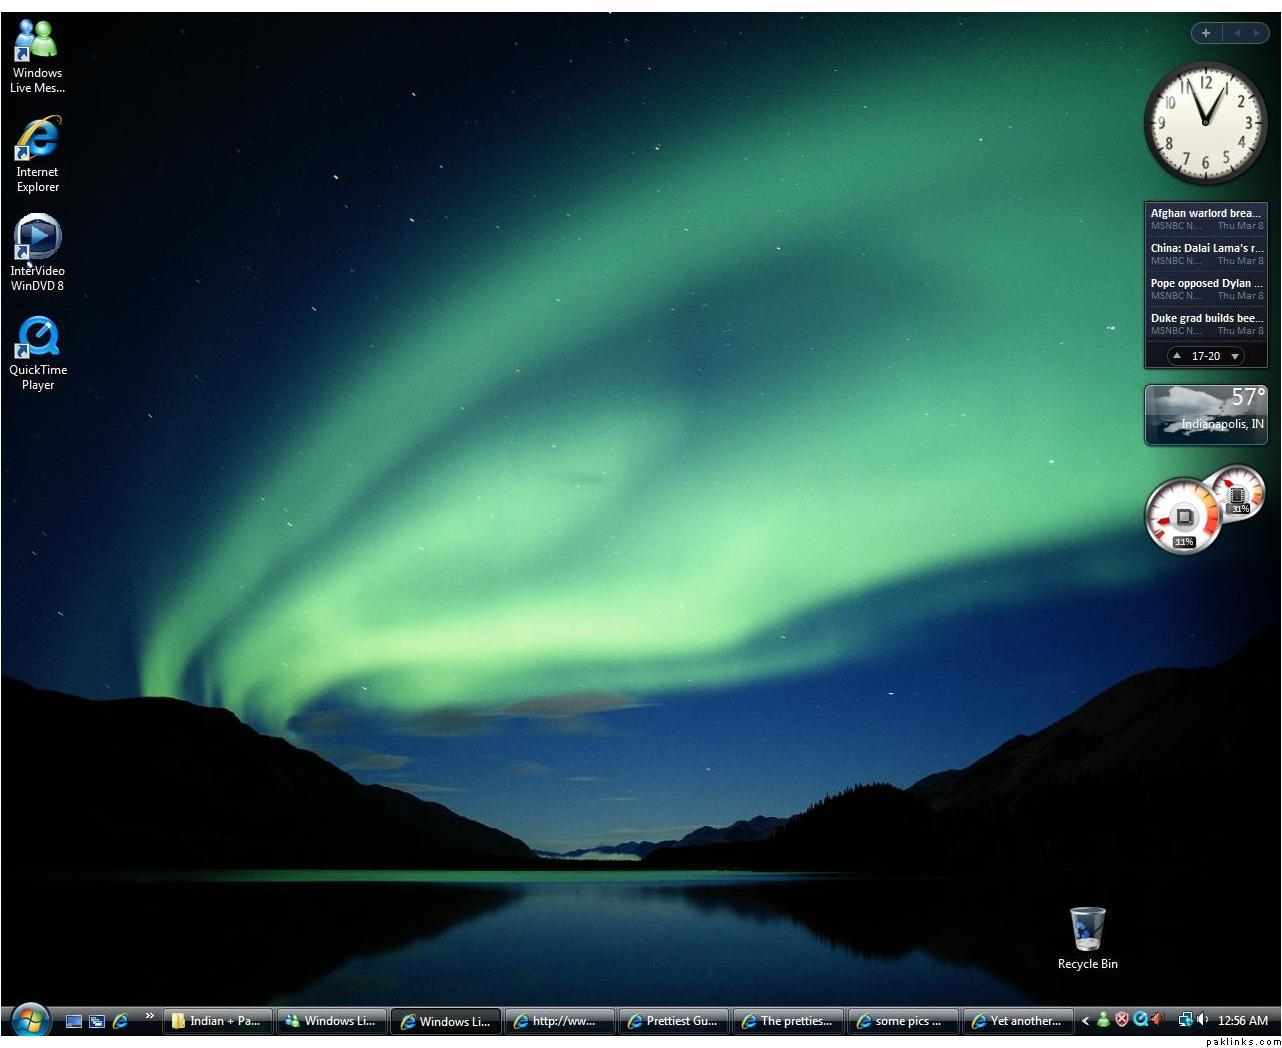Show hidden system tray icons arrow

pyautogui.click(x=1085, y=1021)
